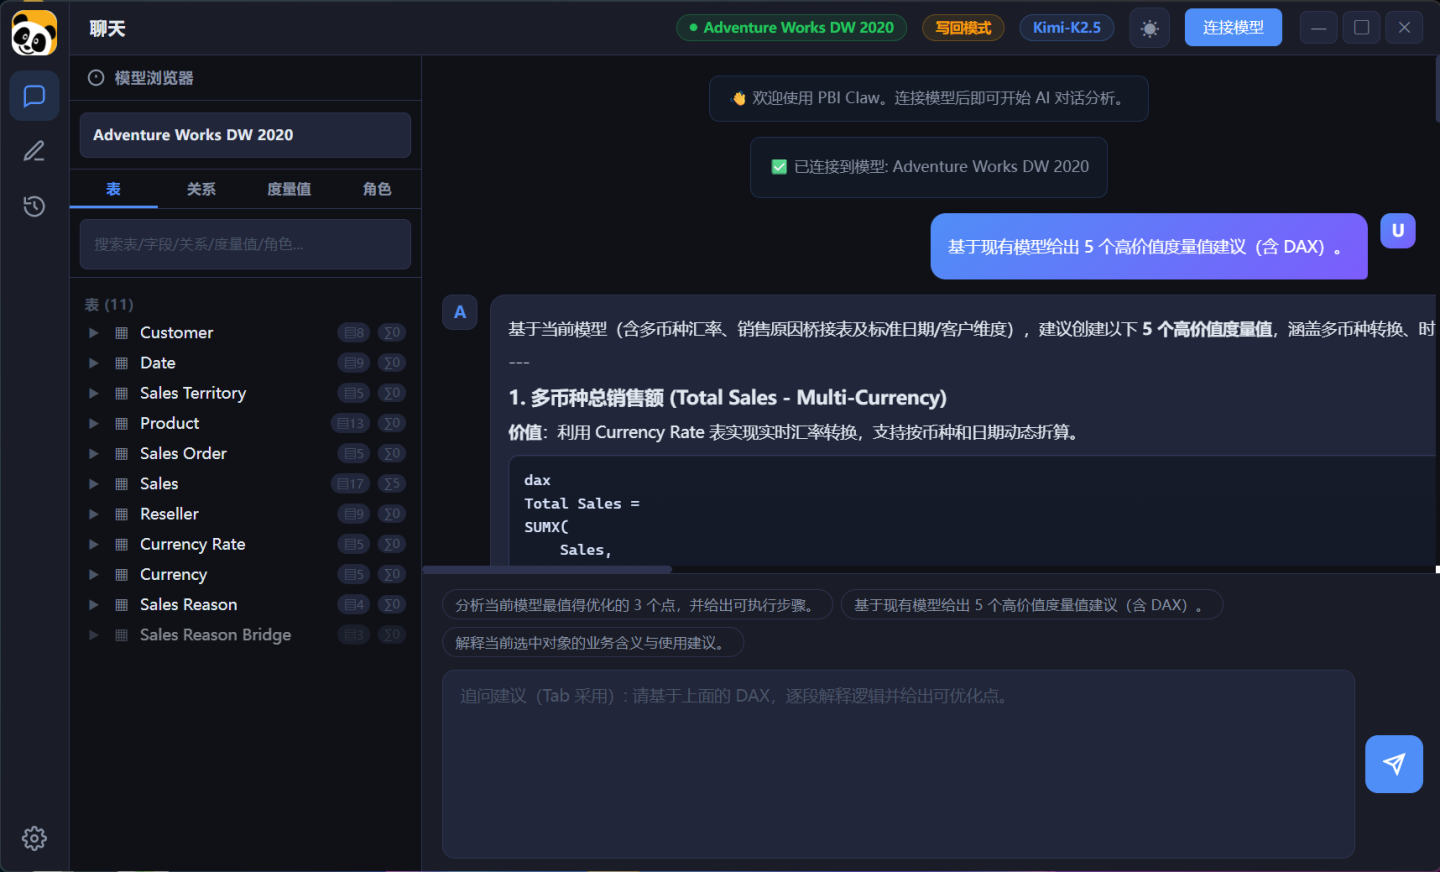Viewport: 1440px width, 872px height.
Task: Click the pencil edit icon in sidebar
Action: pos(34,151)
